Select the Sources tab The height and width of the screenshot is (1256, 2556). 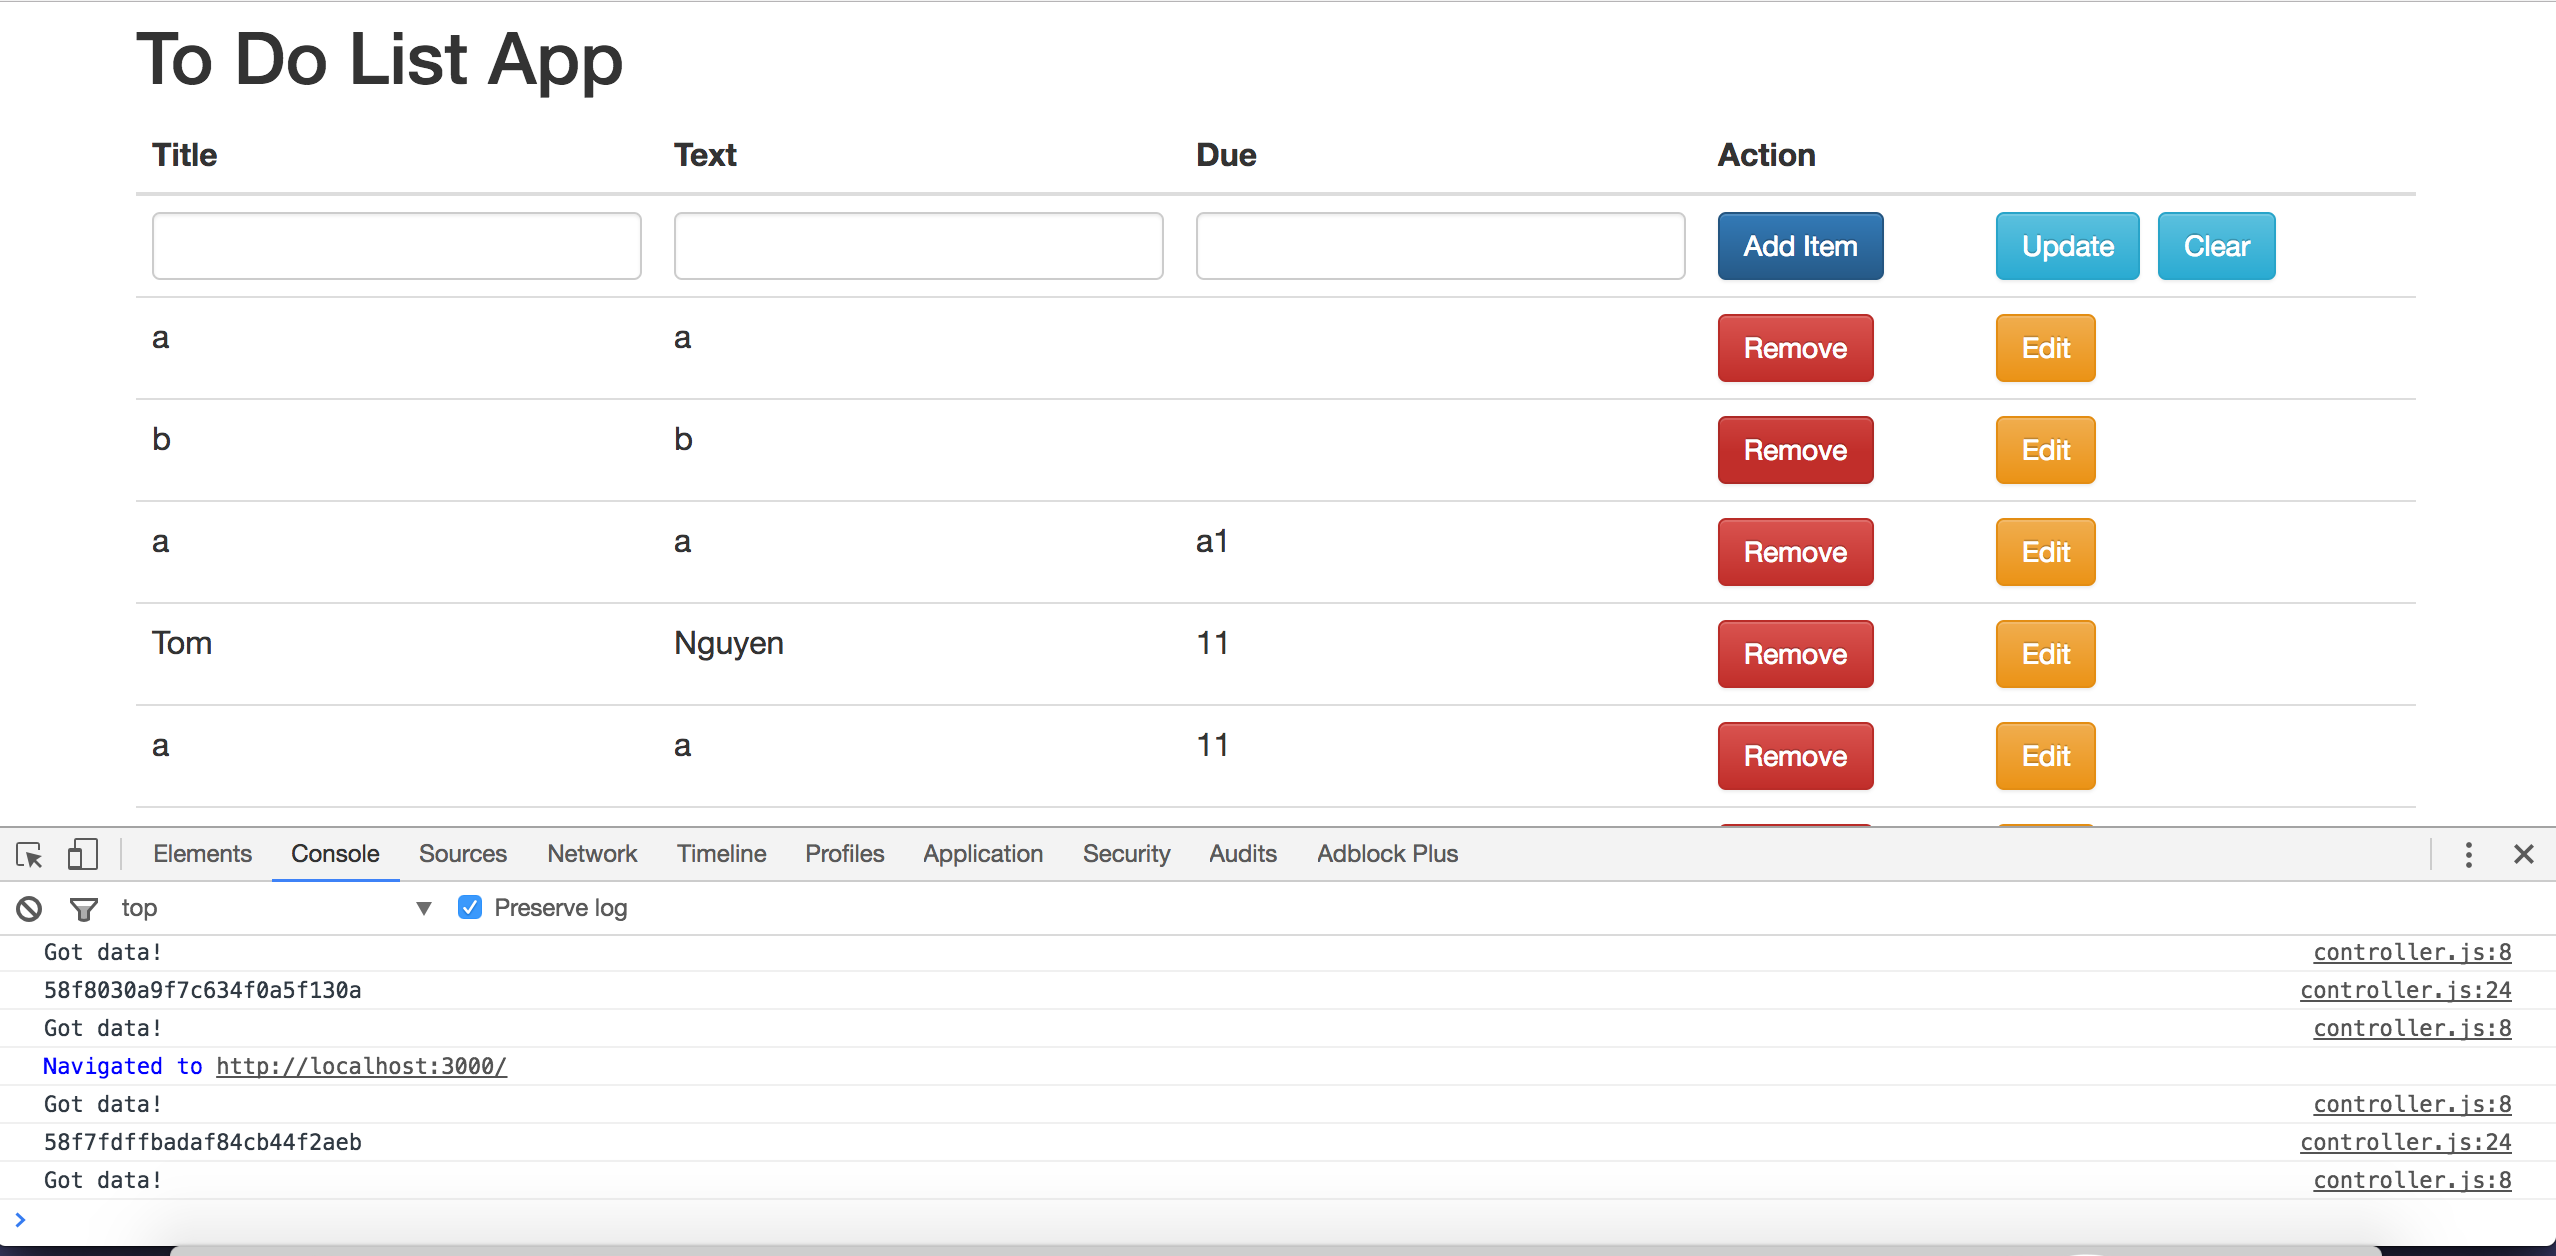(x=462, y=854)
